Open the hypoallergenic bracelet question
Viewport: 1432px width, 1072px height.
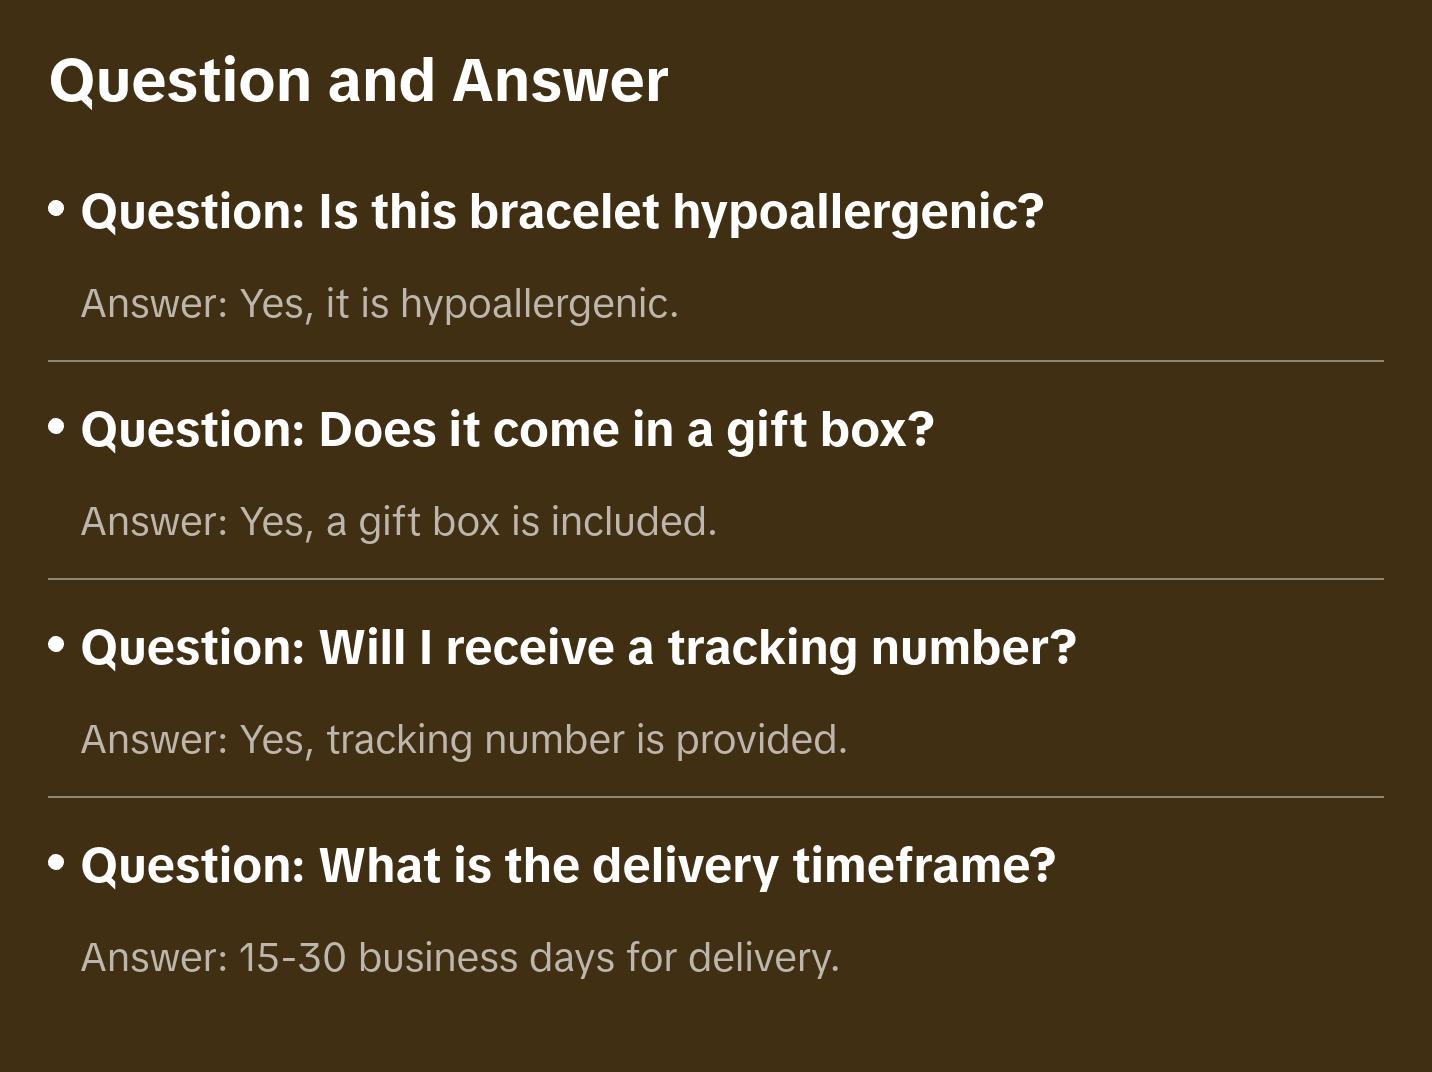pos(562,212)
